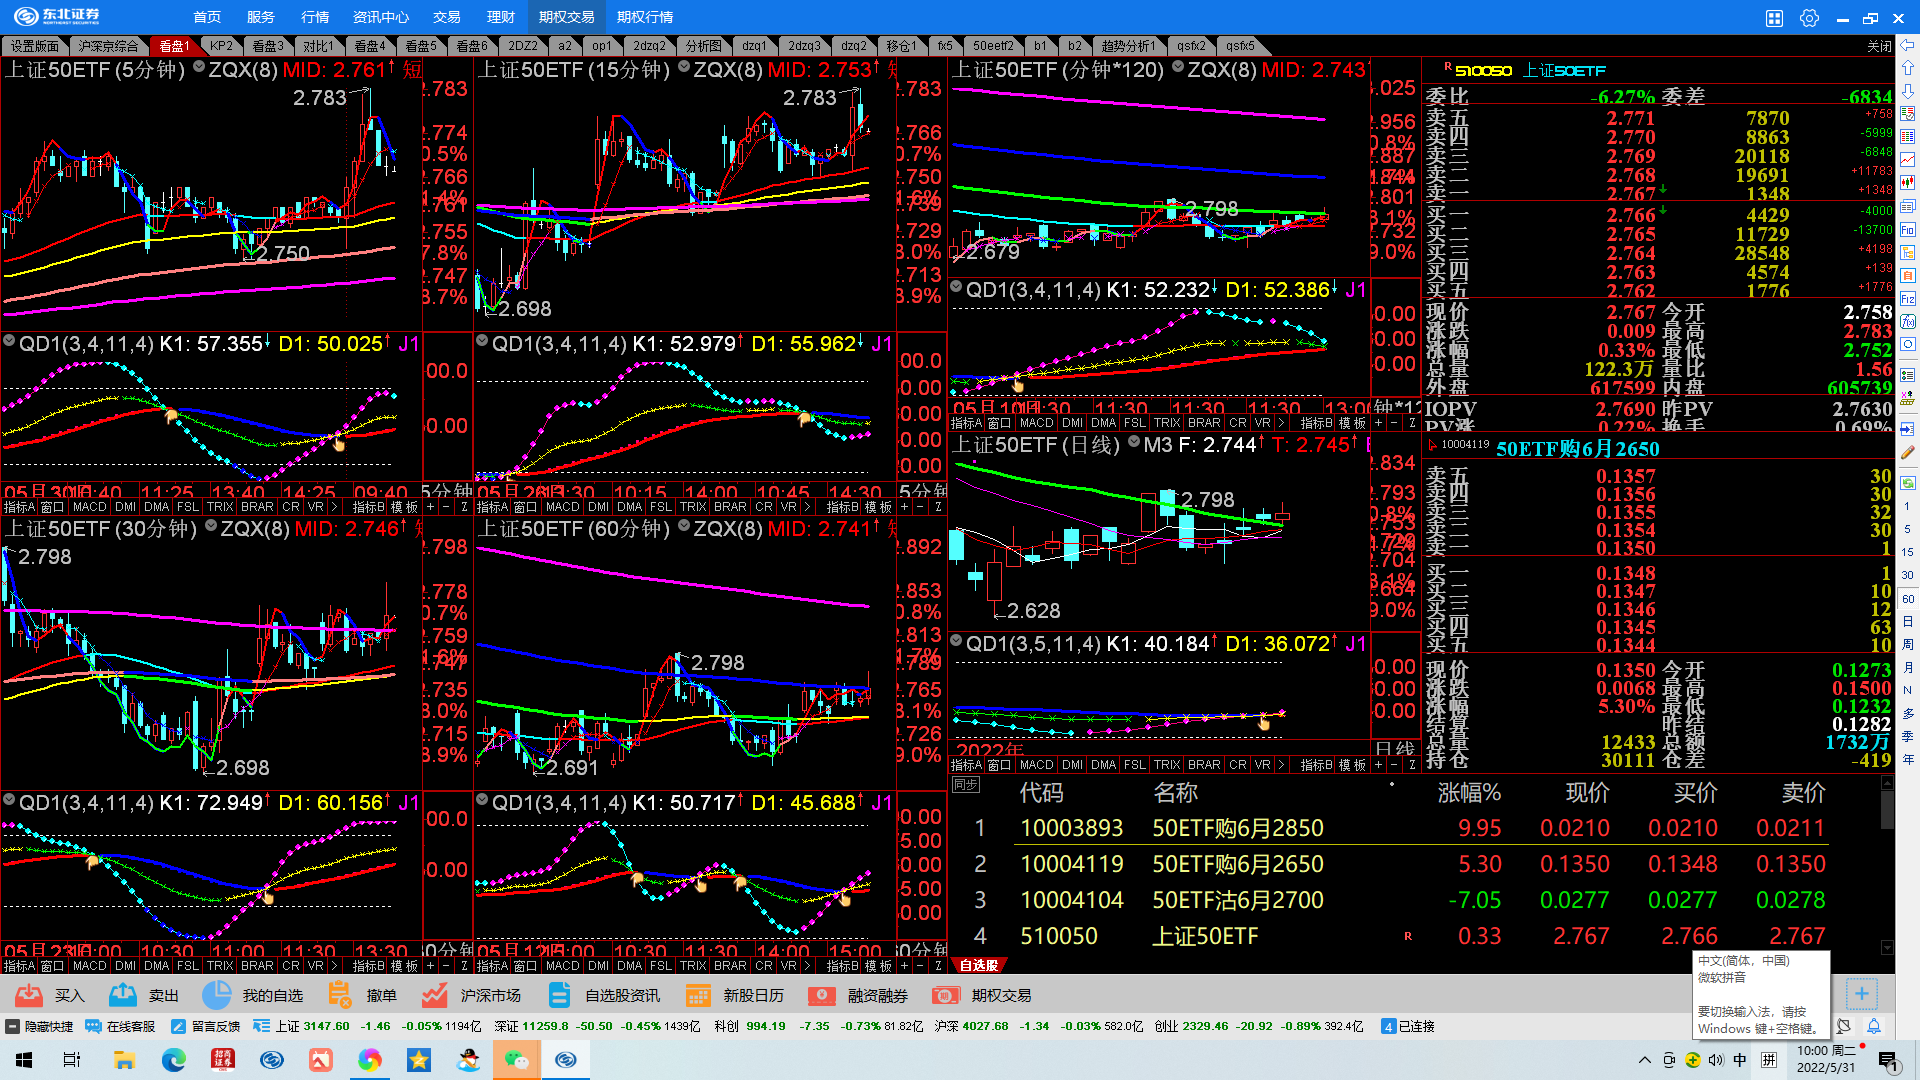The width and height of the screenshot is (1920, 1080).
Task: Open 在线客服 chat icon in status bar
Action: point(94,1026)
